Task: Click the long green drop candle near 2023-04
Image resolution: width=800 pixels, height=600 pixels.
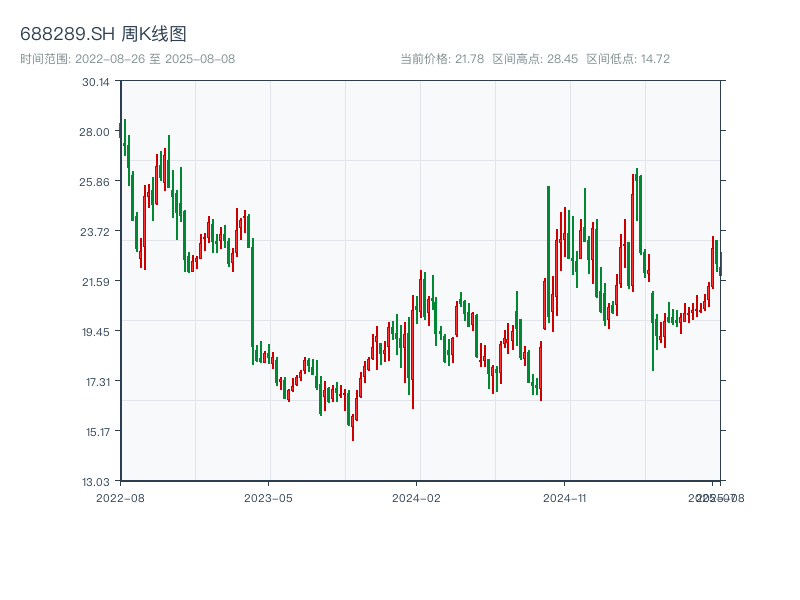Action: click(x=253, y=301)
